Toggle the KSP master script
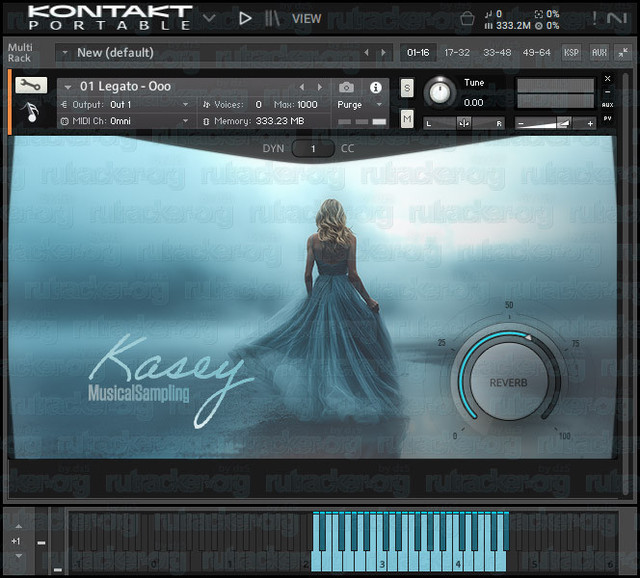 [571, 53]
